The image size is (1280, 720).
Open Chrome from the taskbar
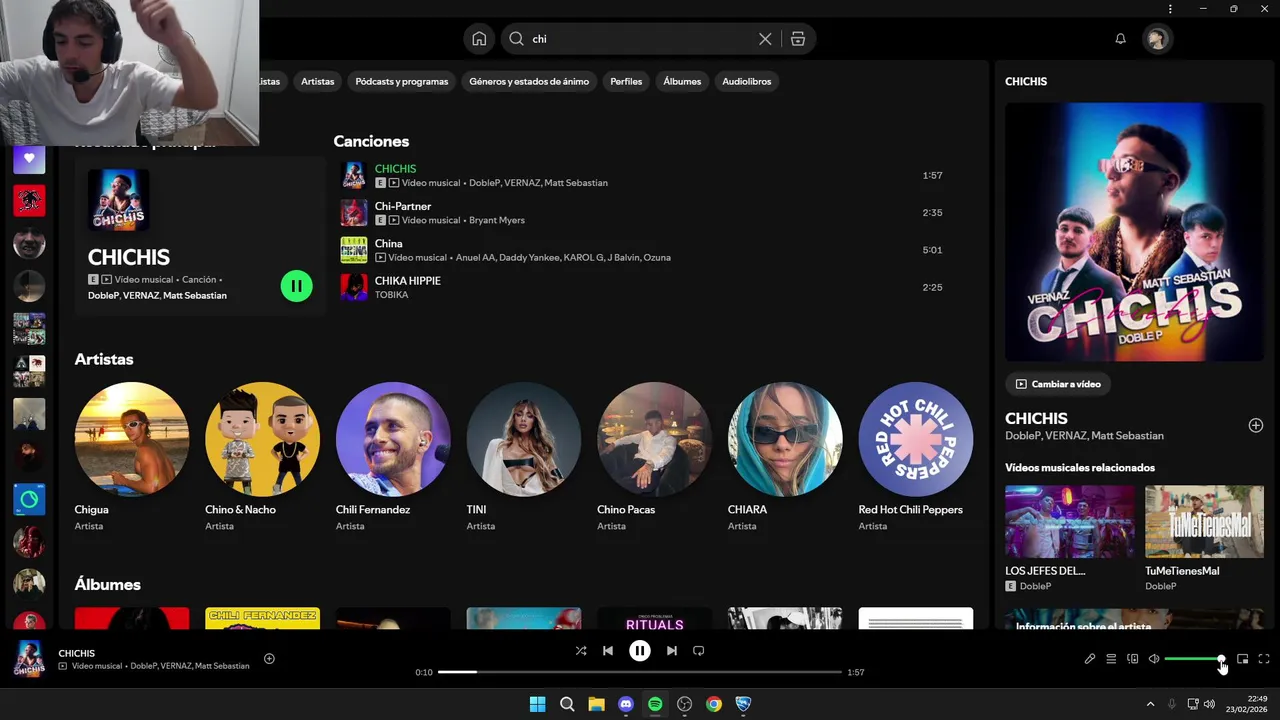click(x=714, y=704)
